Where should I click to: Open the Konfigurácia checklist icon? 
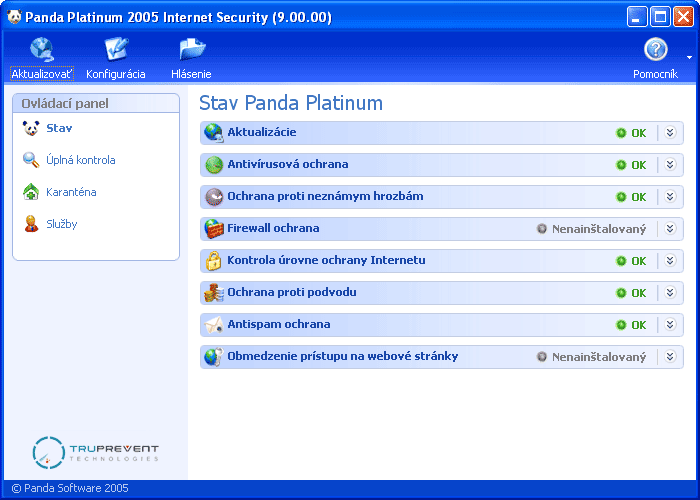click(x=116, y=50)
